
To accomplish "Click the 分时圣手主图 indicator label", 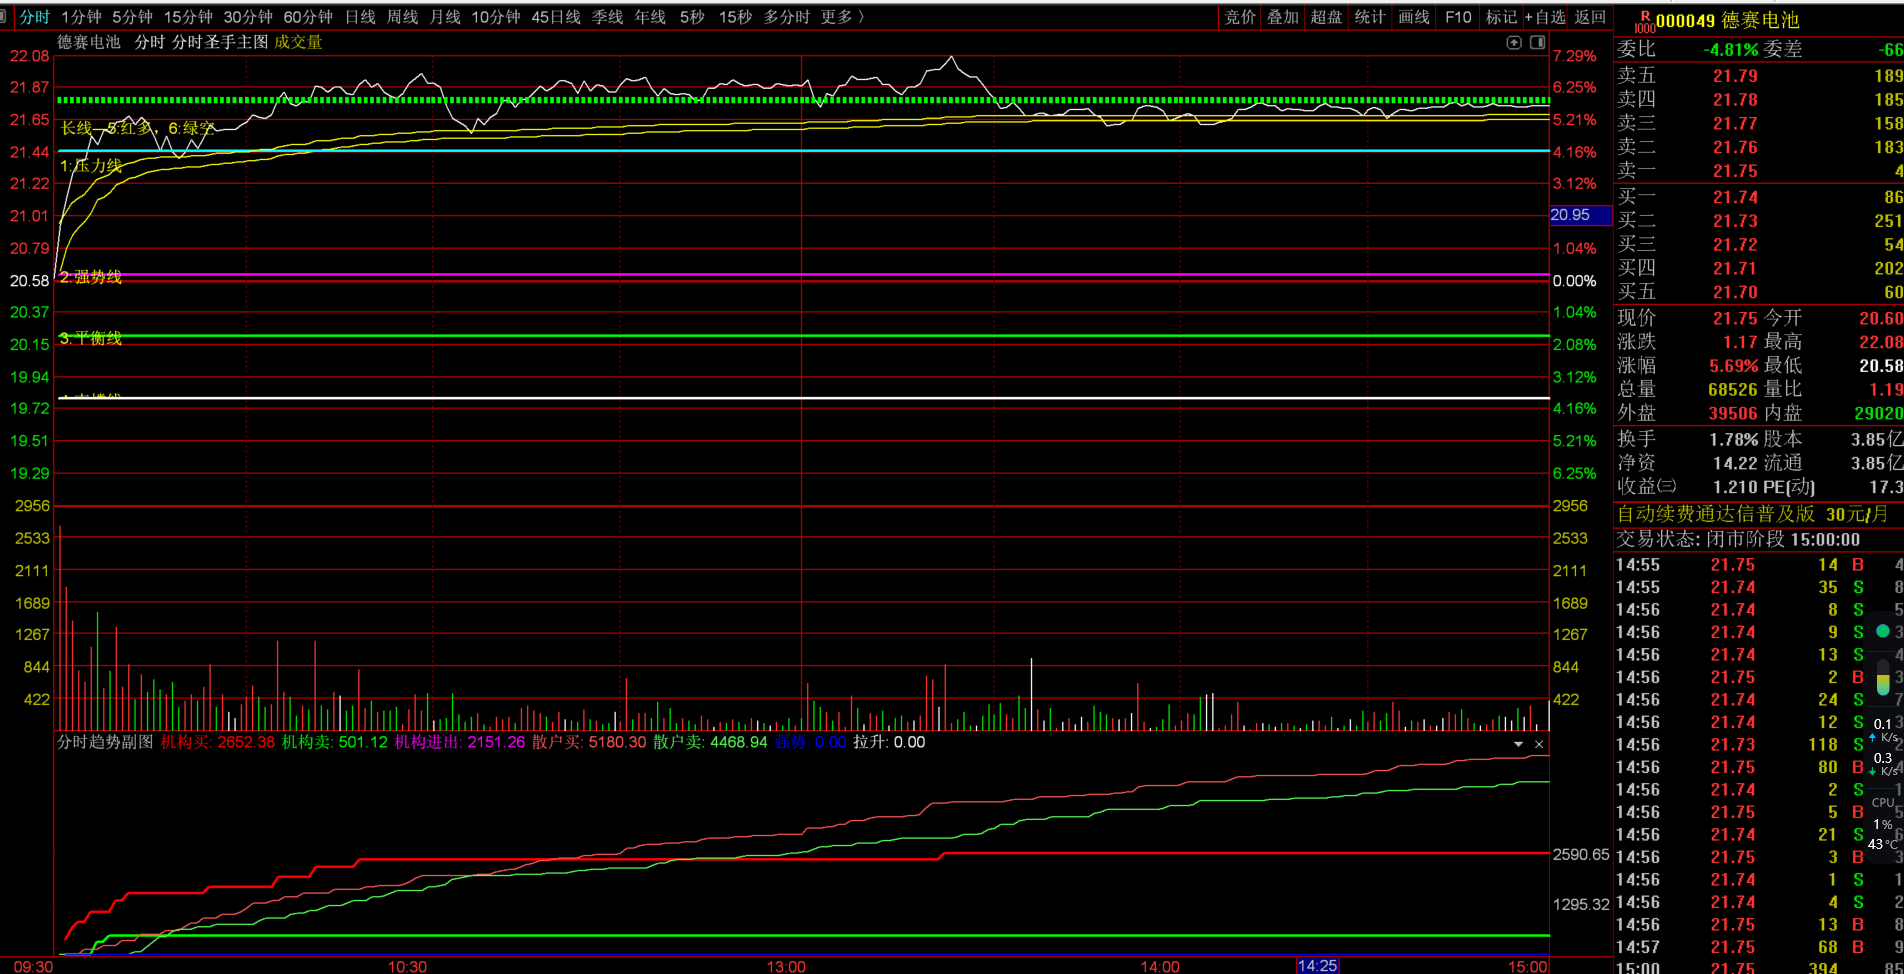I will coord(220,42).
